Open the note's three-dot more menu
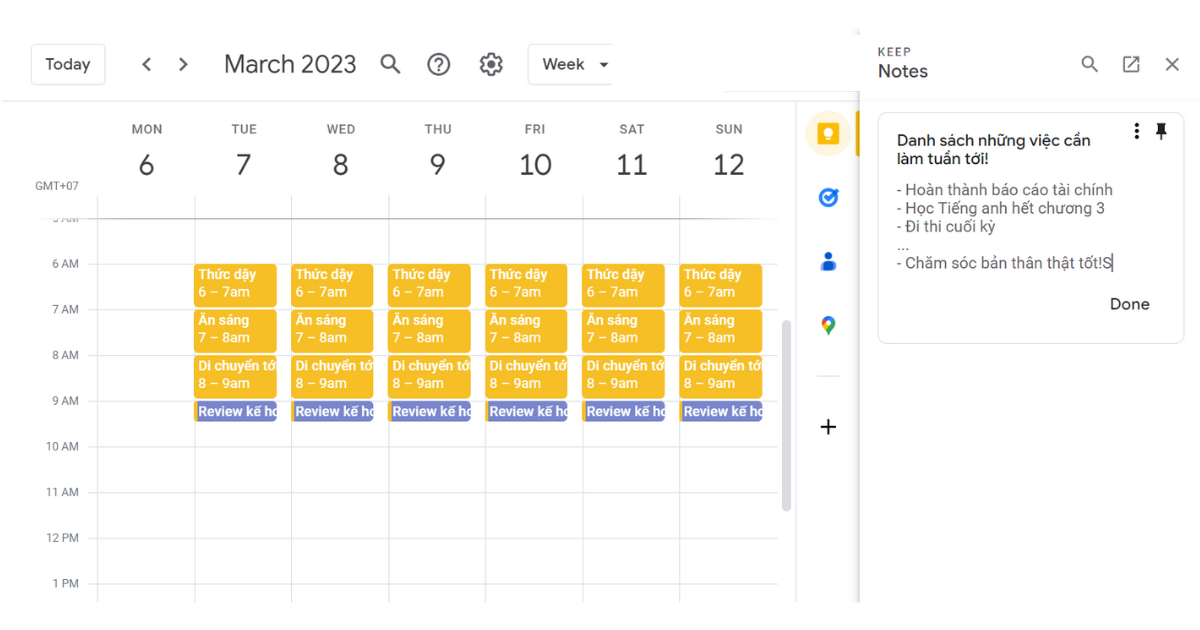Viewport: 1200px width, 630px height. [x=1137, y=131]
